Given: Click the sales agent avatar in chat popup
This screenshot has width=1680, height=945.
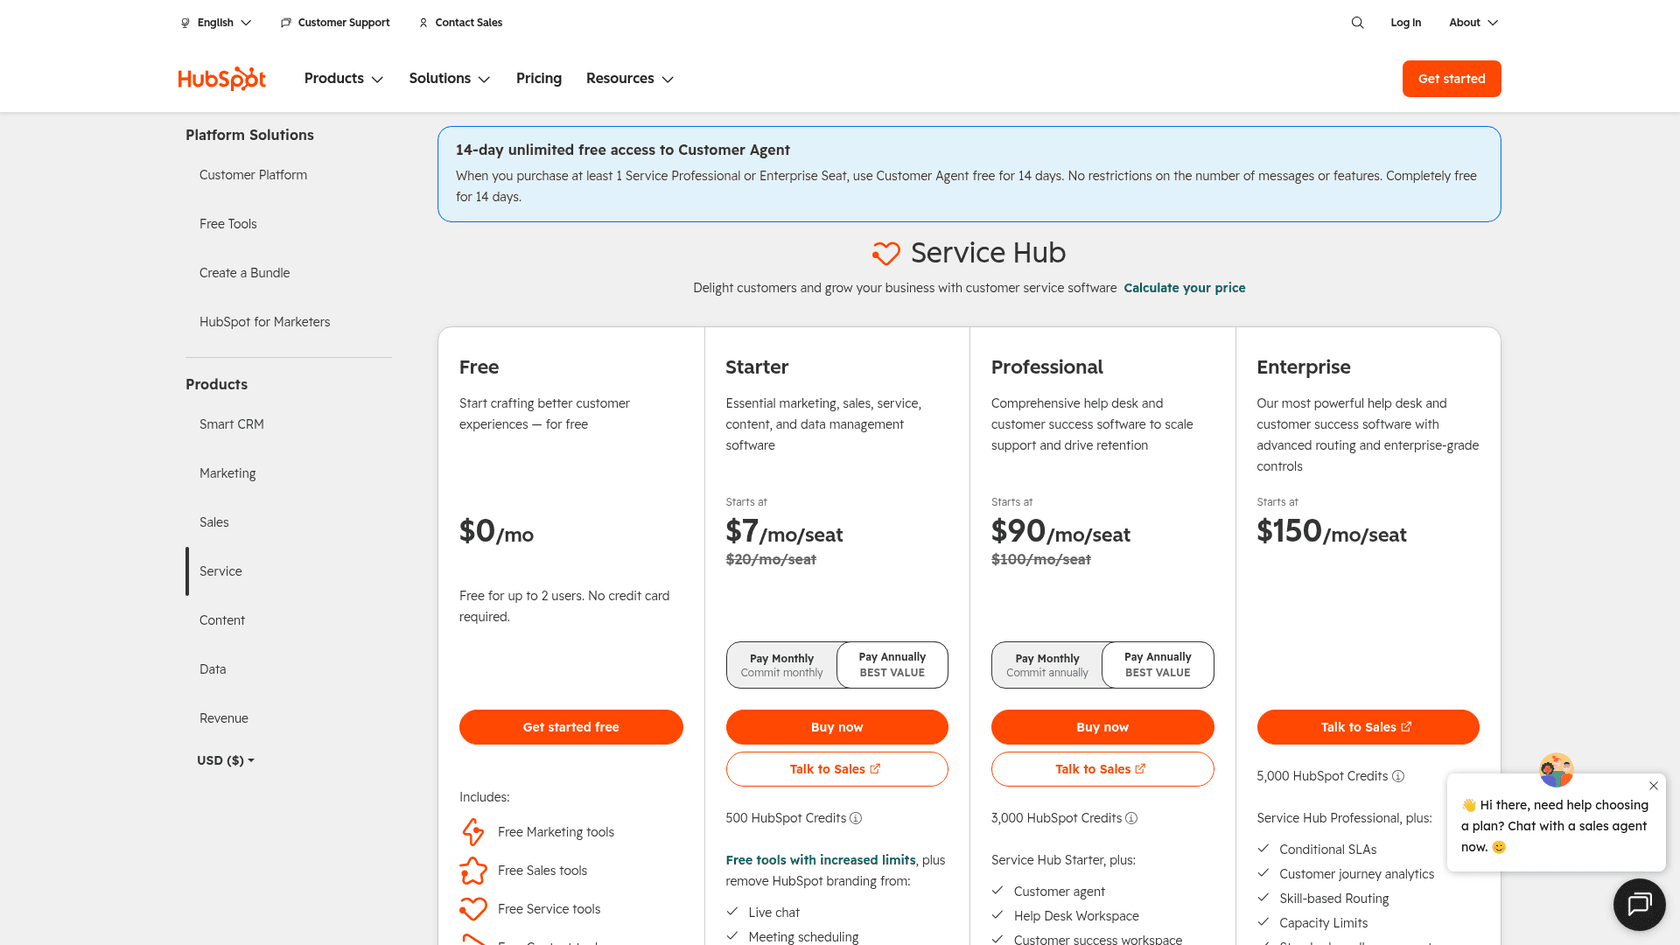Looking at the screenshot, I should [x=1556, y=769].
